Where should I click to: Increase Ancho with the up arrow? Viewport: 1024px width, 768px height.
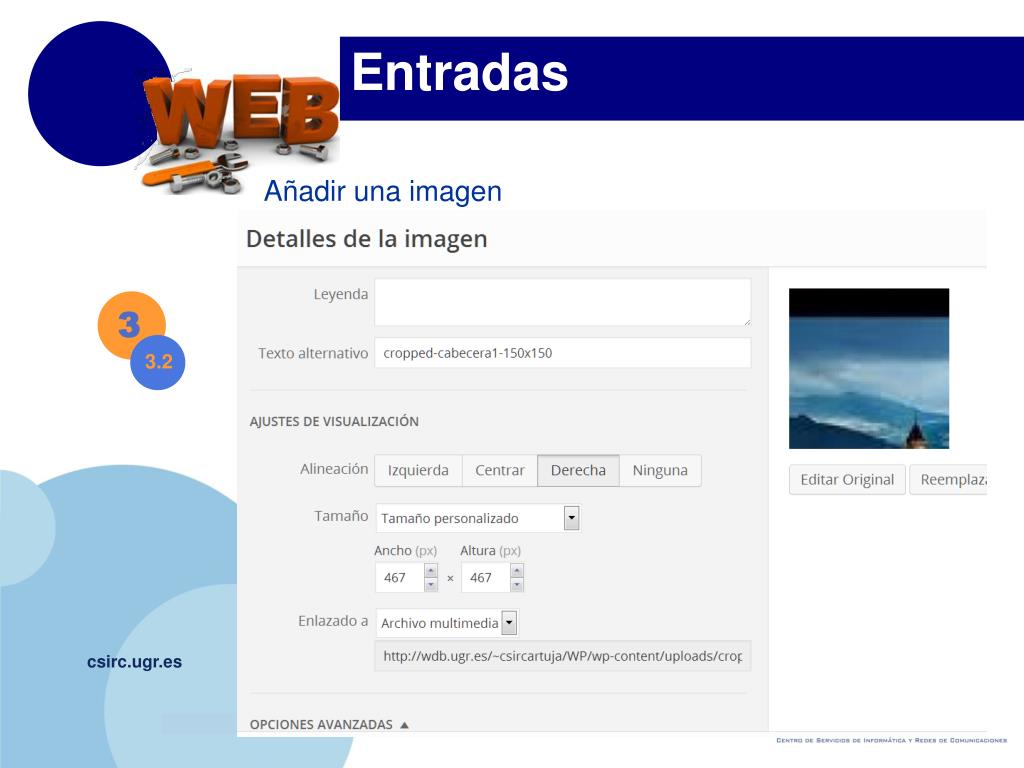(x=431, y=571)
